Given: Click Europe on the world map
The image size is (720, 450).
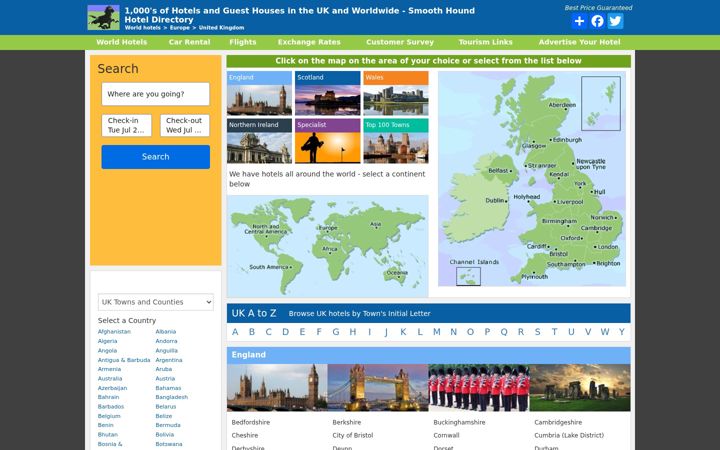Looking at the screenshot, I should coord(328,228).
